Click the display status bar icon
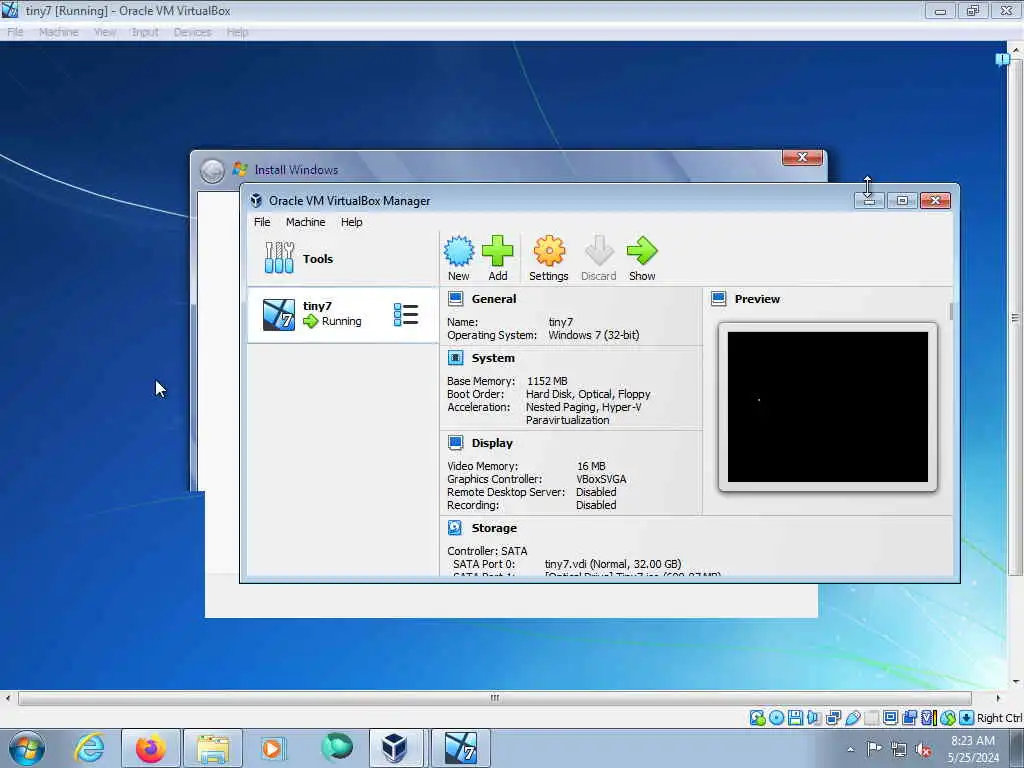Viewport: 1024px width, 768px height. point(890,718)
